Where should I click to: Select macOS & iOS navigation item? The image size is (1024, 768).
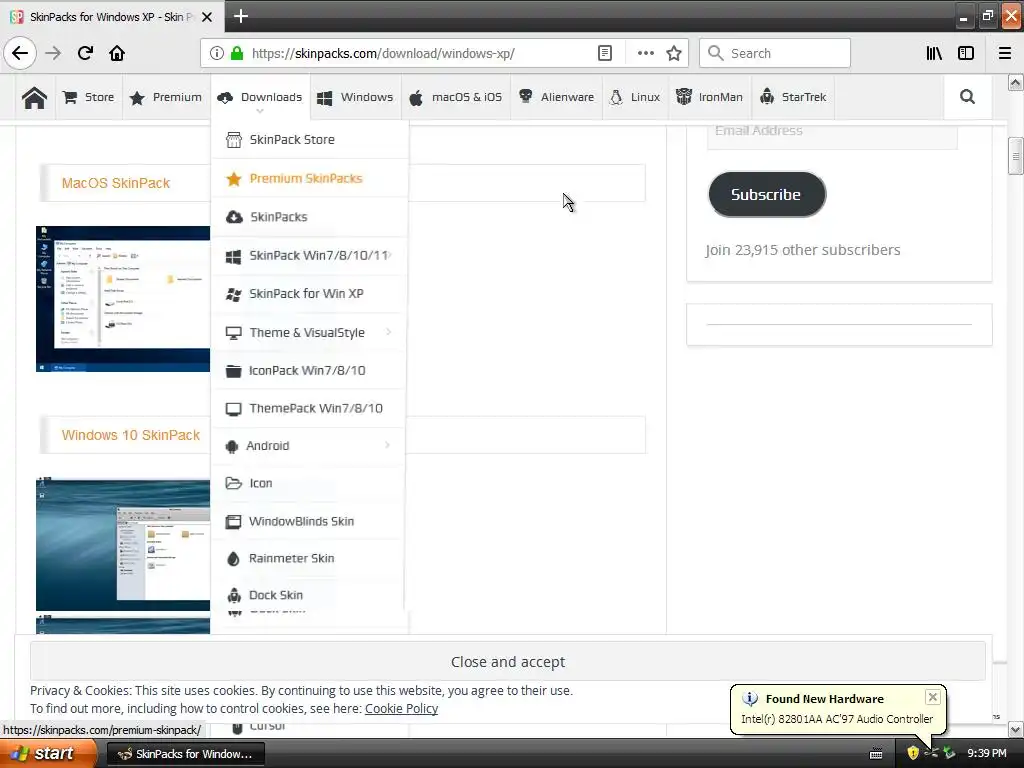(456, 97)
